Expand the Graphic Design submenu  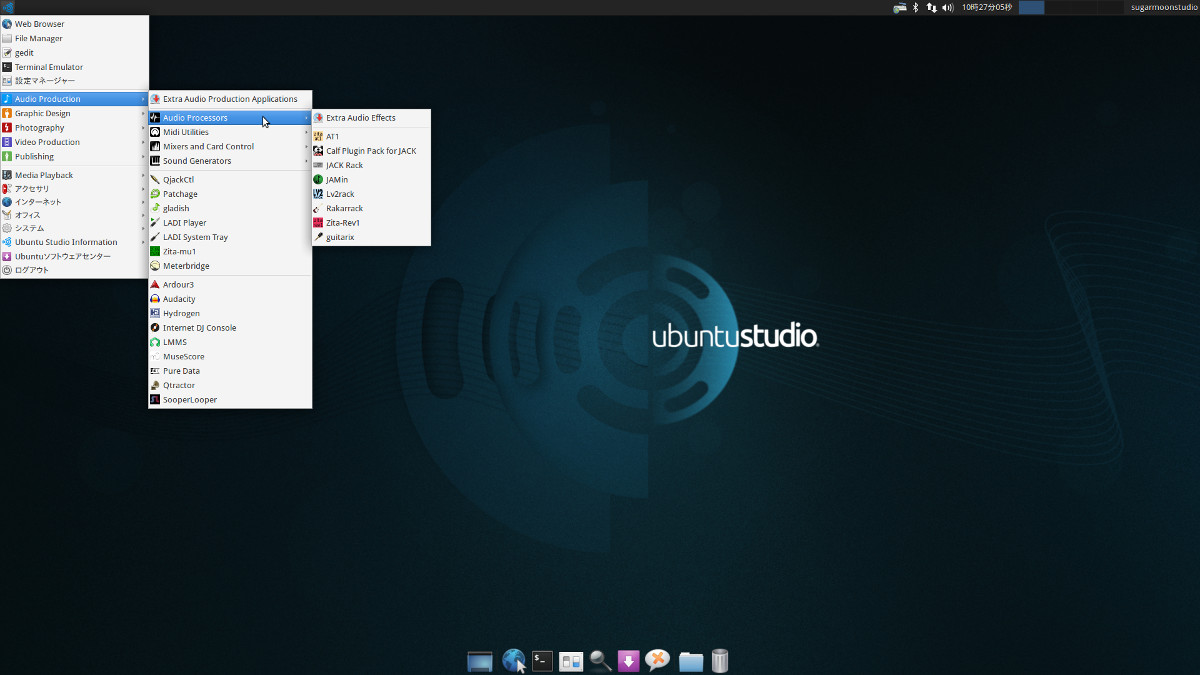pyautogui.click(x=74, y=113)
